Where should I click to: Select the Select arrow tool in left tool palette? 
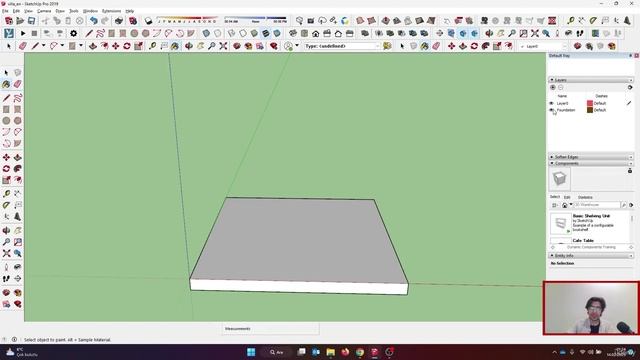[x=6, y=73]
